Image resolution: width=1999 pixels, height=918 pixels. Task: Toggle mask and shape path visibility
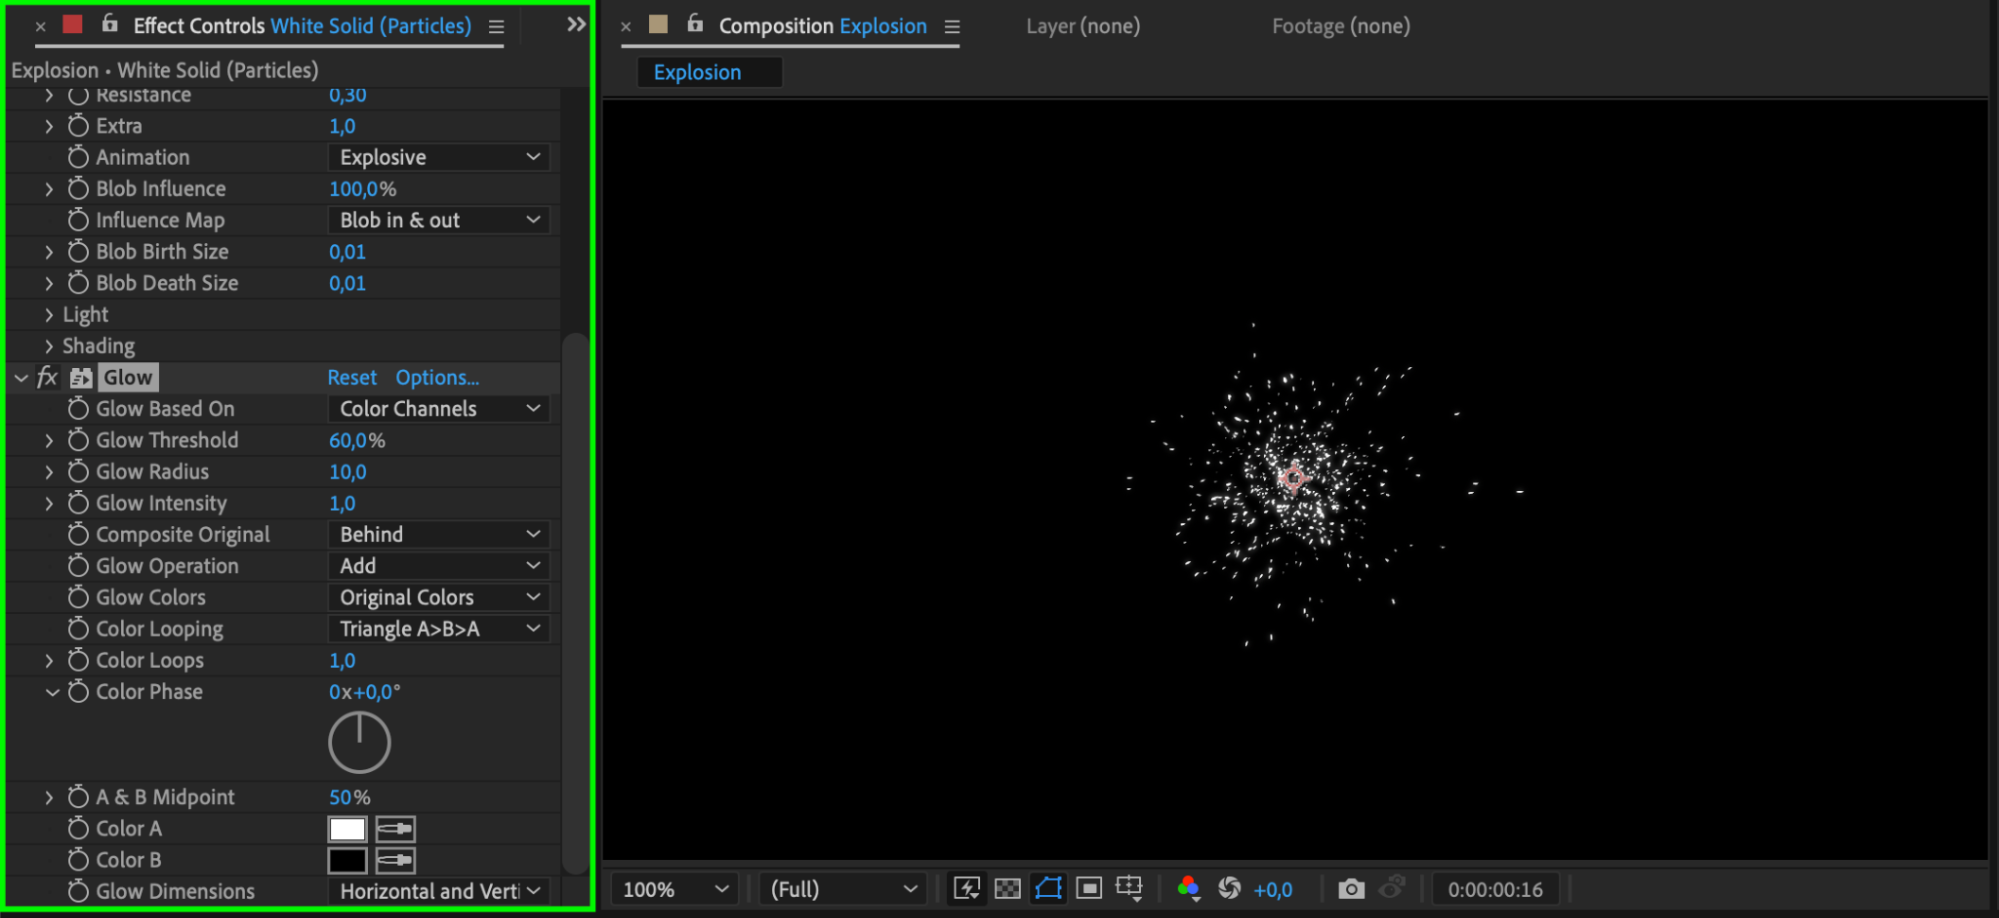click(x=1048, y=889)
